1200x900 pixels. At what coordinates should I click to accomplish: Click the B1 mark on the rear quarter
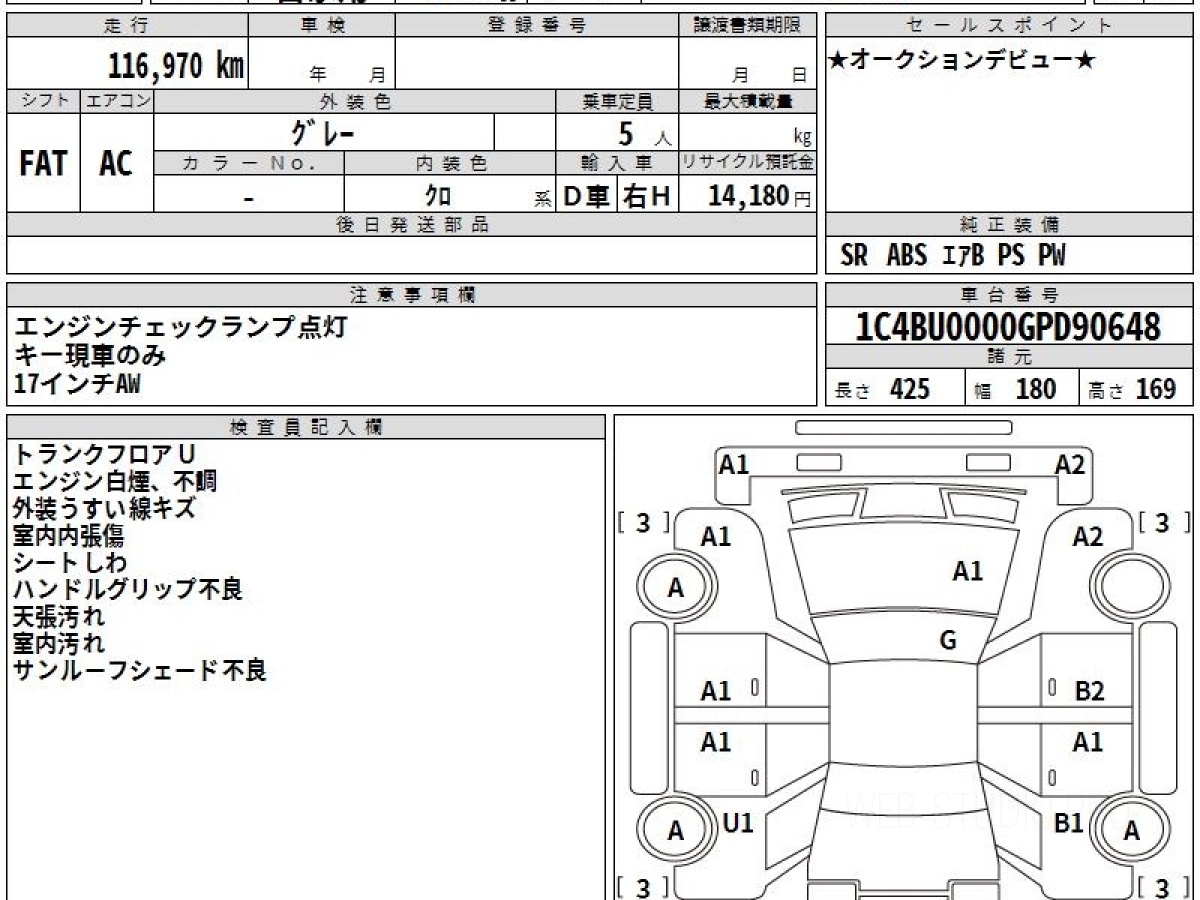pos(1070,823)
